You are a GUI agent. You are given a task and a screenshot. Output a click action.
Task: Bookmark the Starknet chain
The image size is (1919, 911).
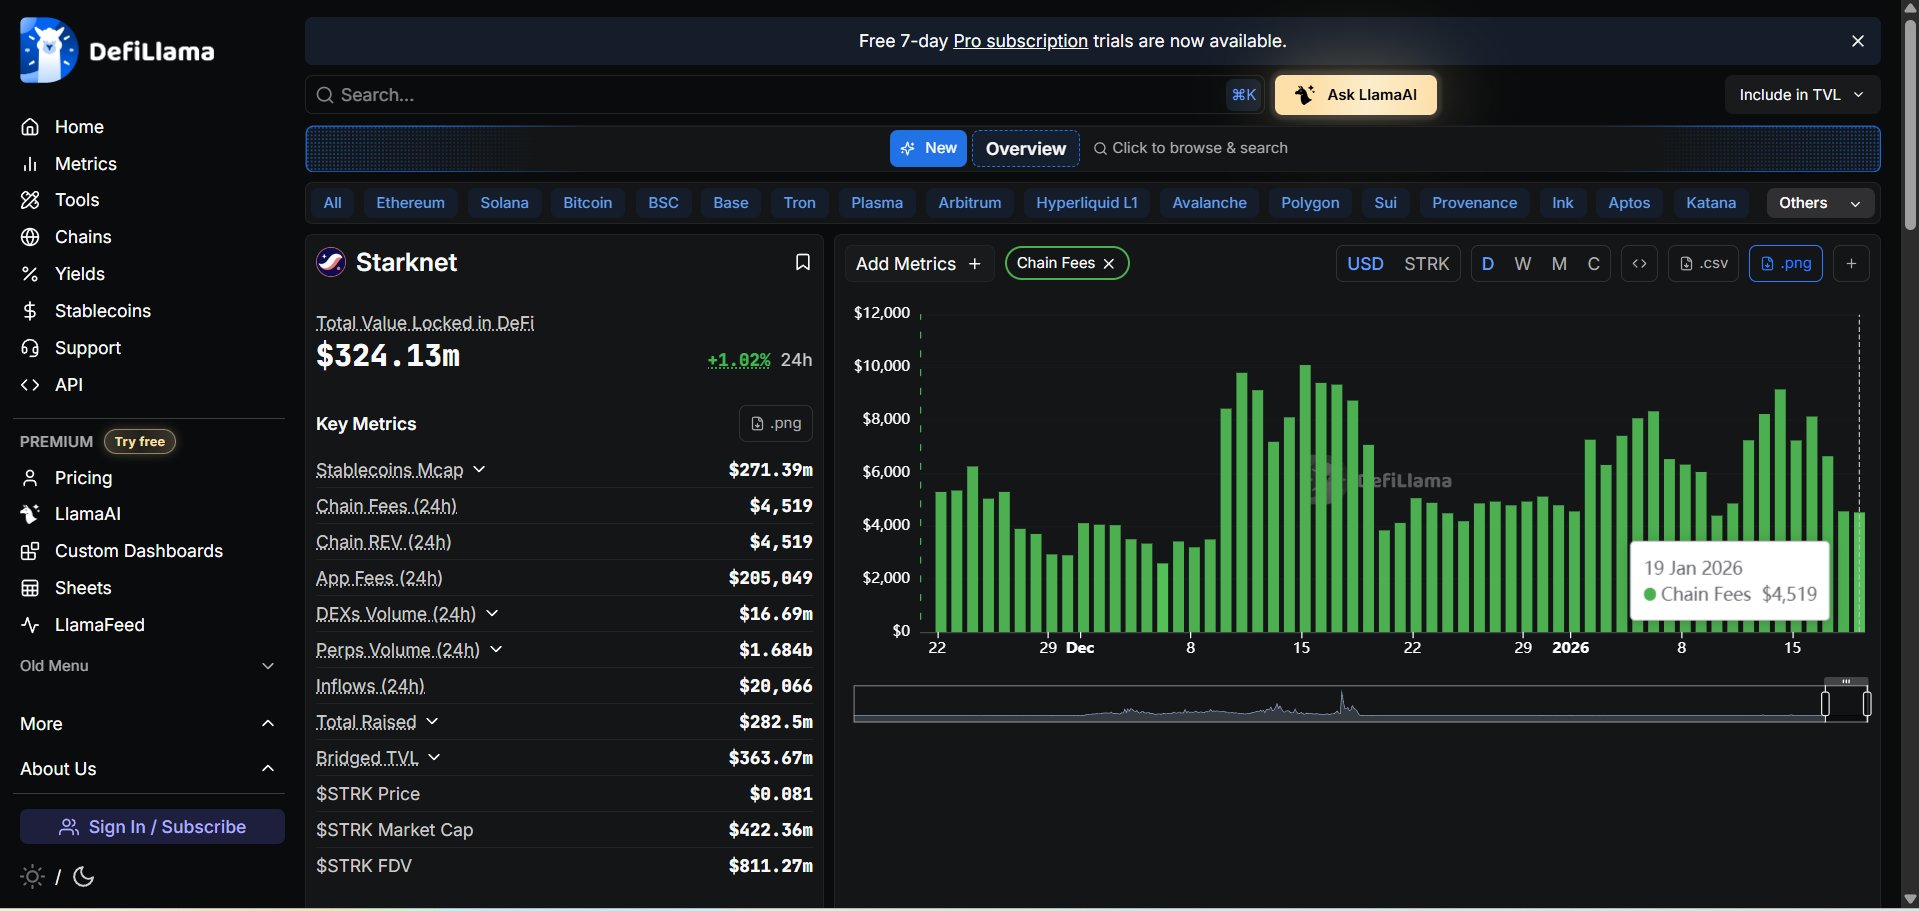(x=802, y=262)
